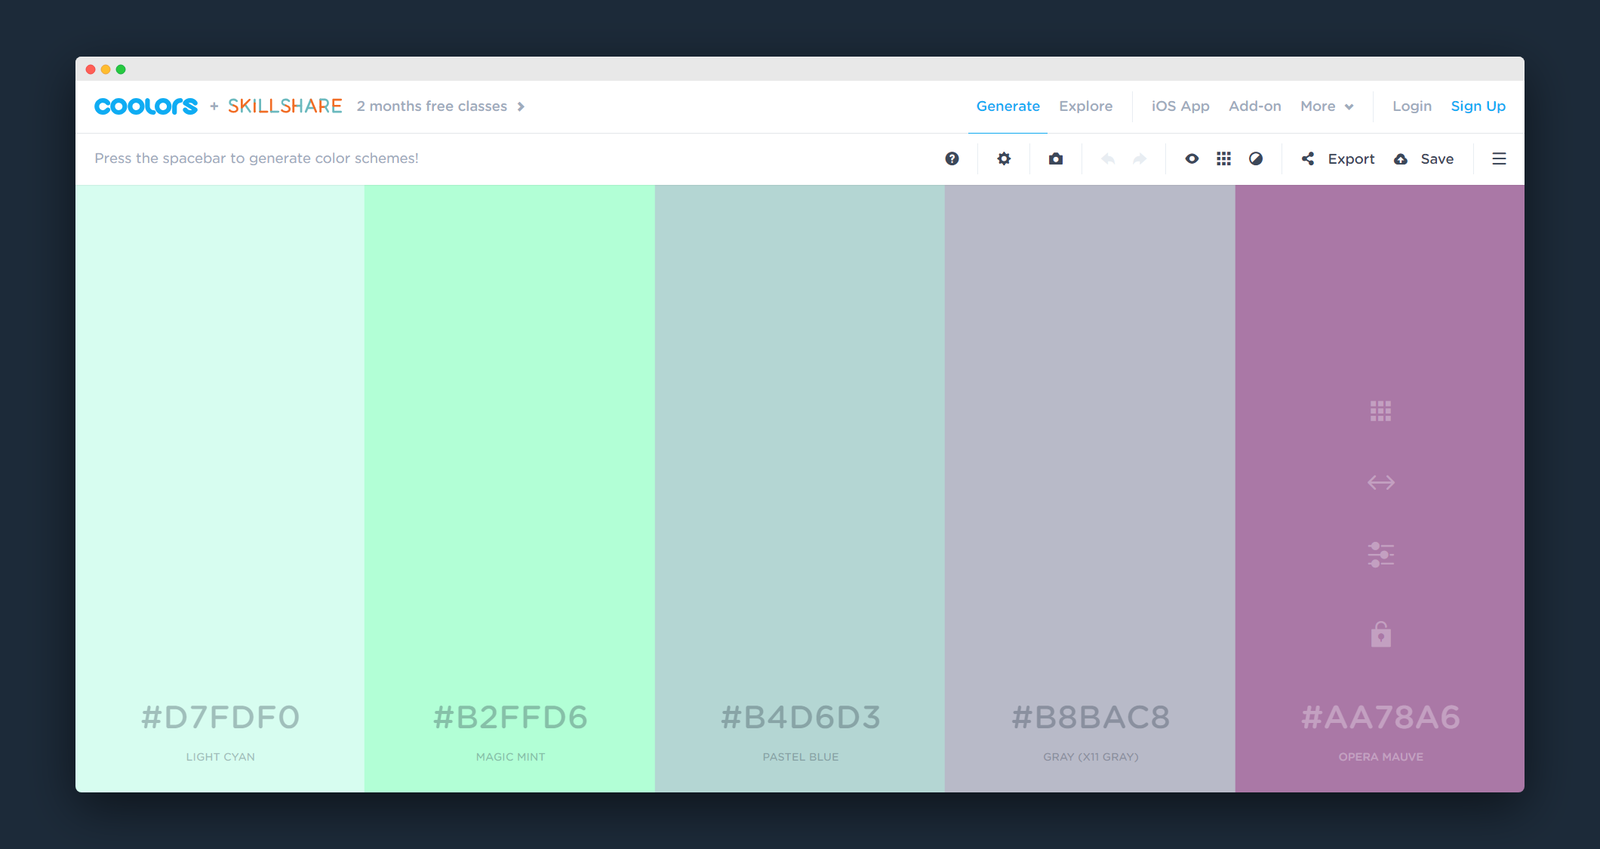The width and height of the screenshot is (1600, 849).
Task: Toggle the eye view icon in toolbar
Action: click(x=1192, y=159)
